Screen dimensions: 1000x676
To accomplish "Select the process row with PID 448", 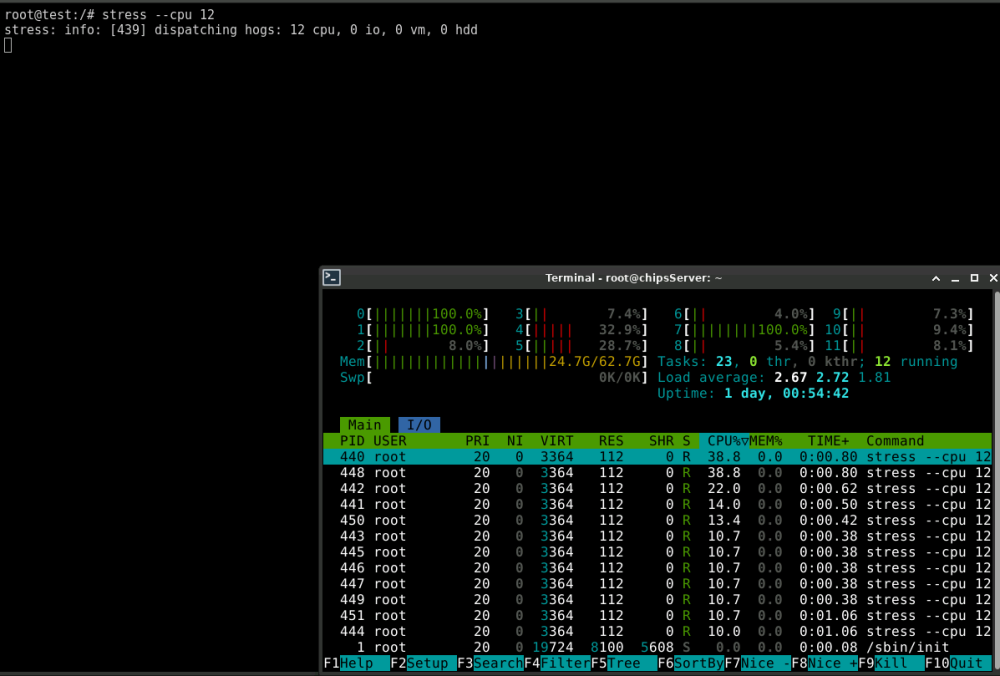I will 658,473.
